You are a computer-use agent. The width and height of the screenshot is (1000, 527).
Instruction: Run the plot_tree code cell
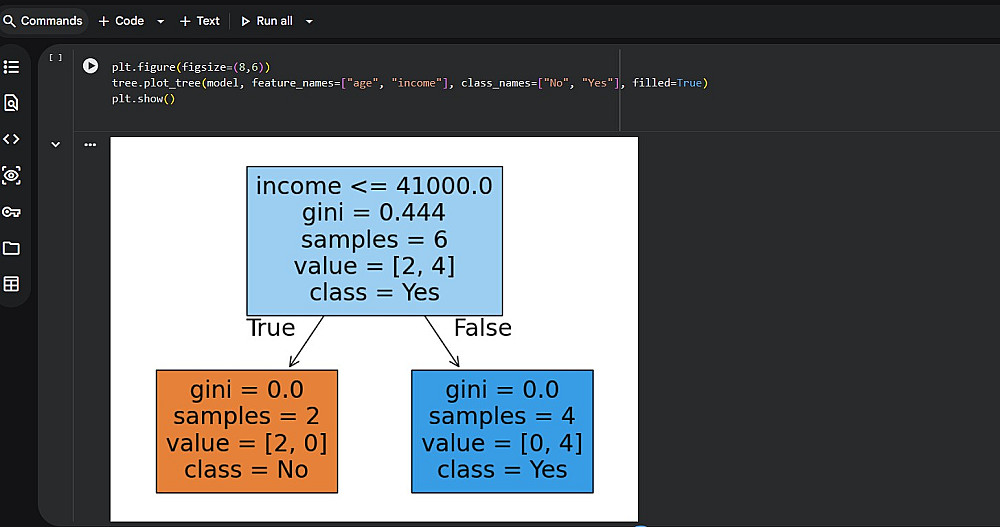coord(91,66)
